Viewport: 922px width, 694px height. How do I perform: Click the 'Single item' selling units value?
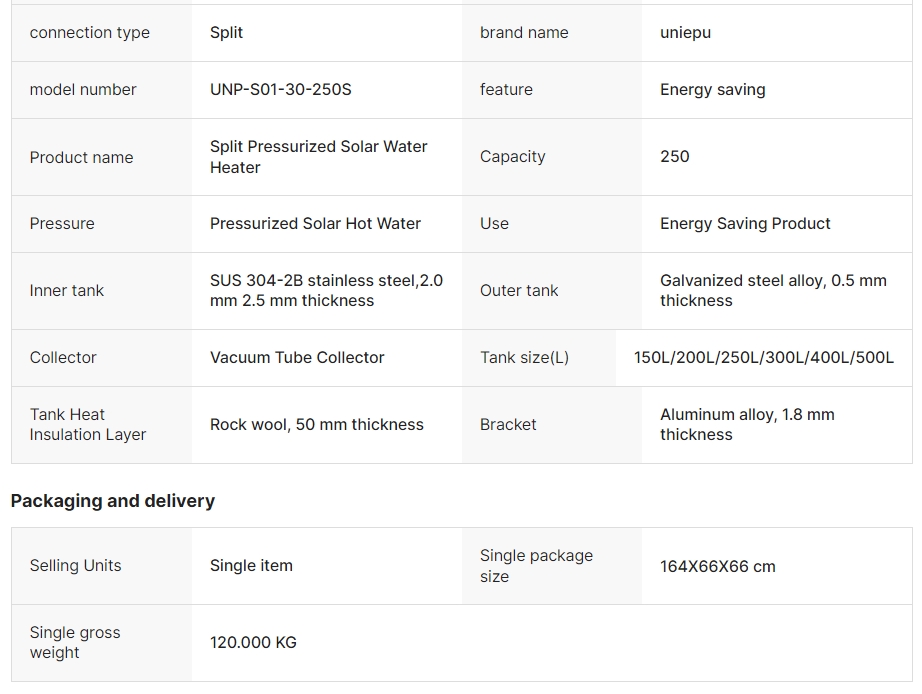[251, 566]
